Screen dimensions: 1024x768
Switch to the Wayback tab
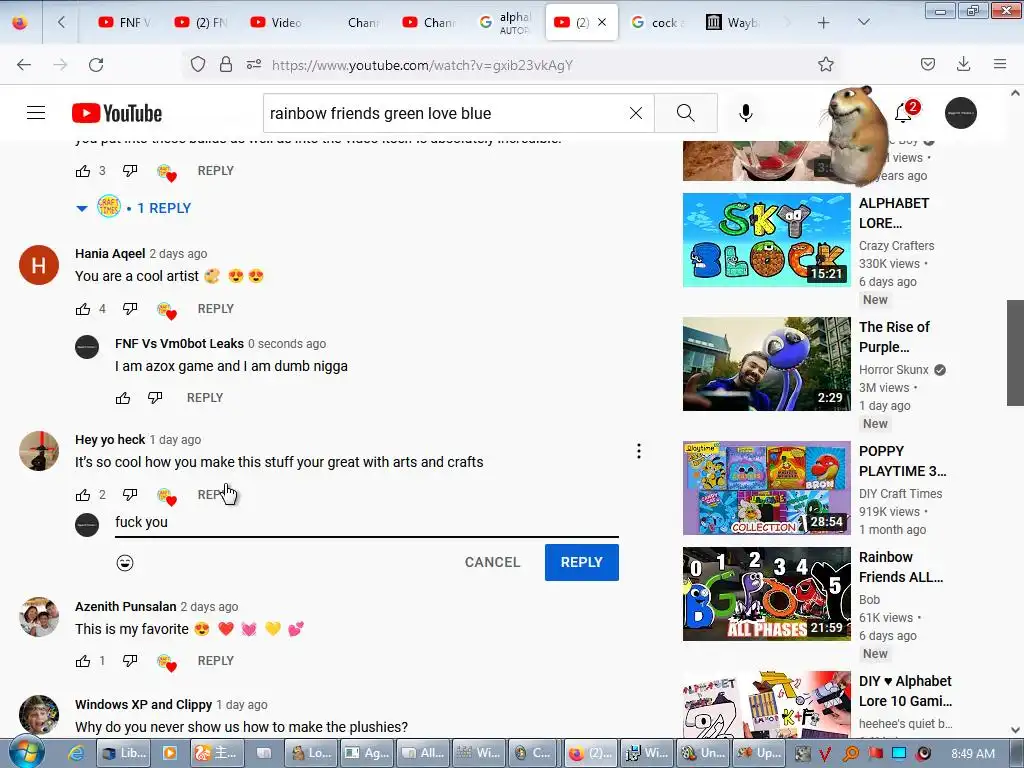733,22
